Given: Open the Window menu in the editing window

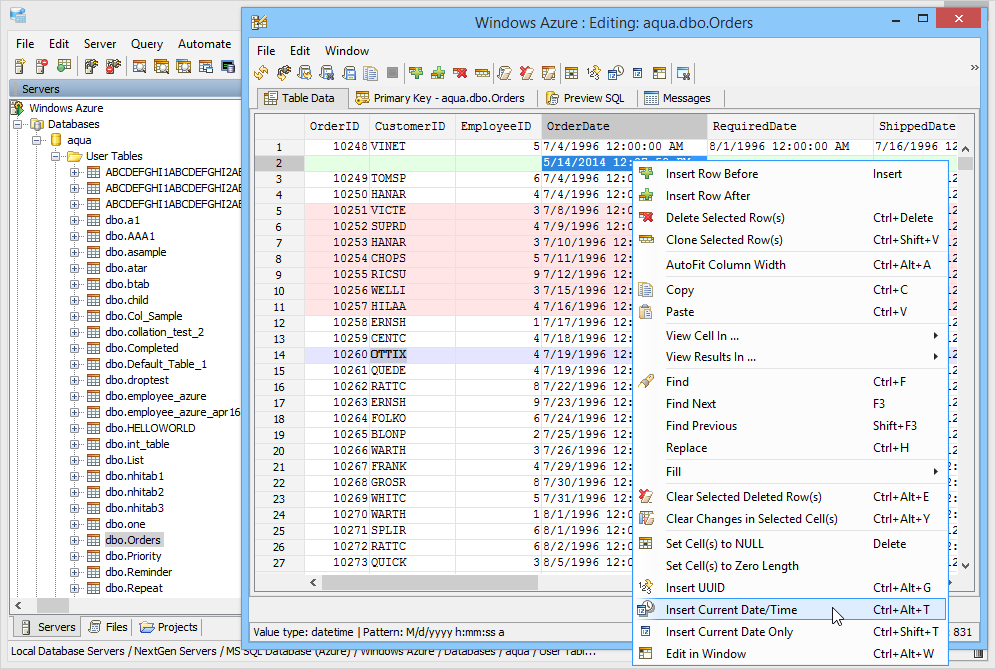Looking at the screenshot, I should click(x=347, y=51).
